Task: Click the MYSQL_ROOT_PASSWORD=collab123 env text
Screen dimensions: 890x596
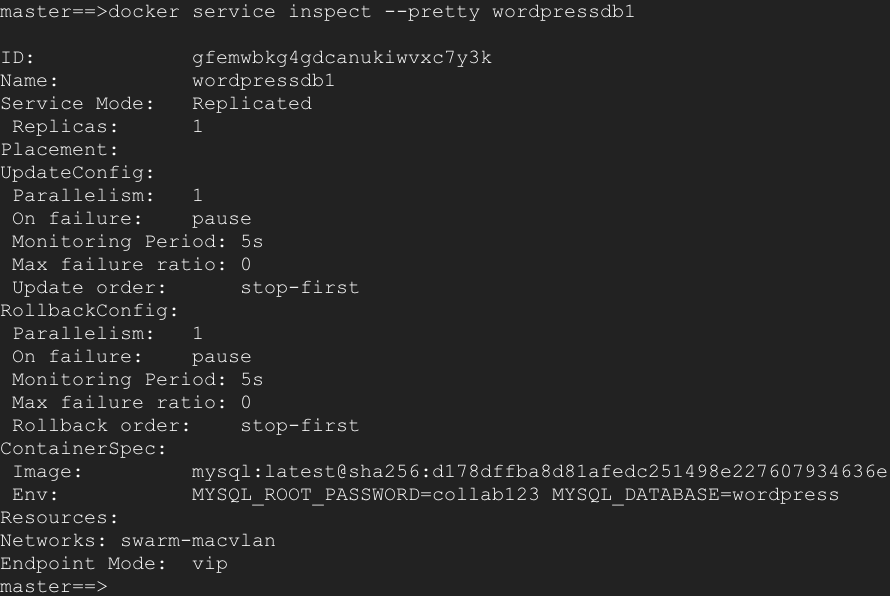Action: click(366, 495)
